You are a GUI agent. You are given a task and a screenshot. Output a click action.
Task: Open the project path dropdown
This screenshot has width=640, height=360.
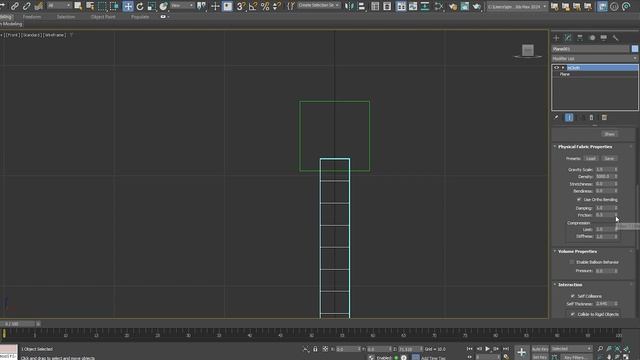click(517, 7)
